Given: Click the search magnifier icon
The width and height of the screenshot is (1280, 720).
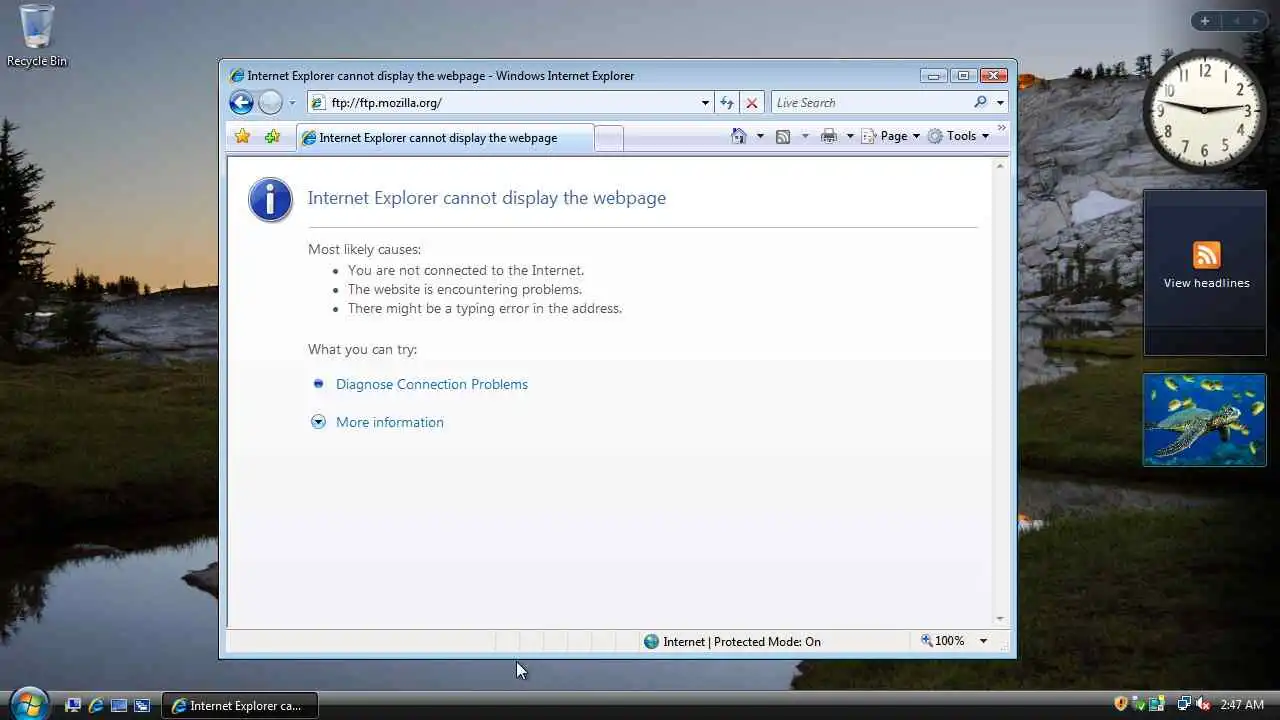Looking at the screenshot, I should [980, 102].
